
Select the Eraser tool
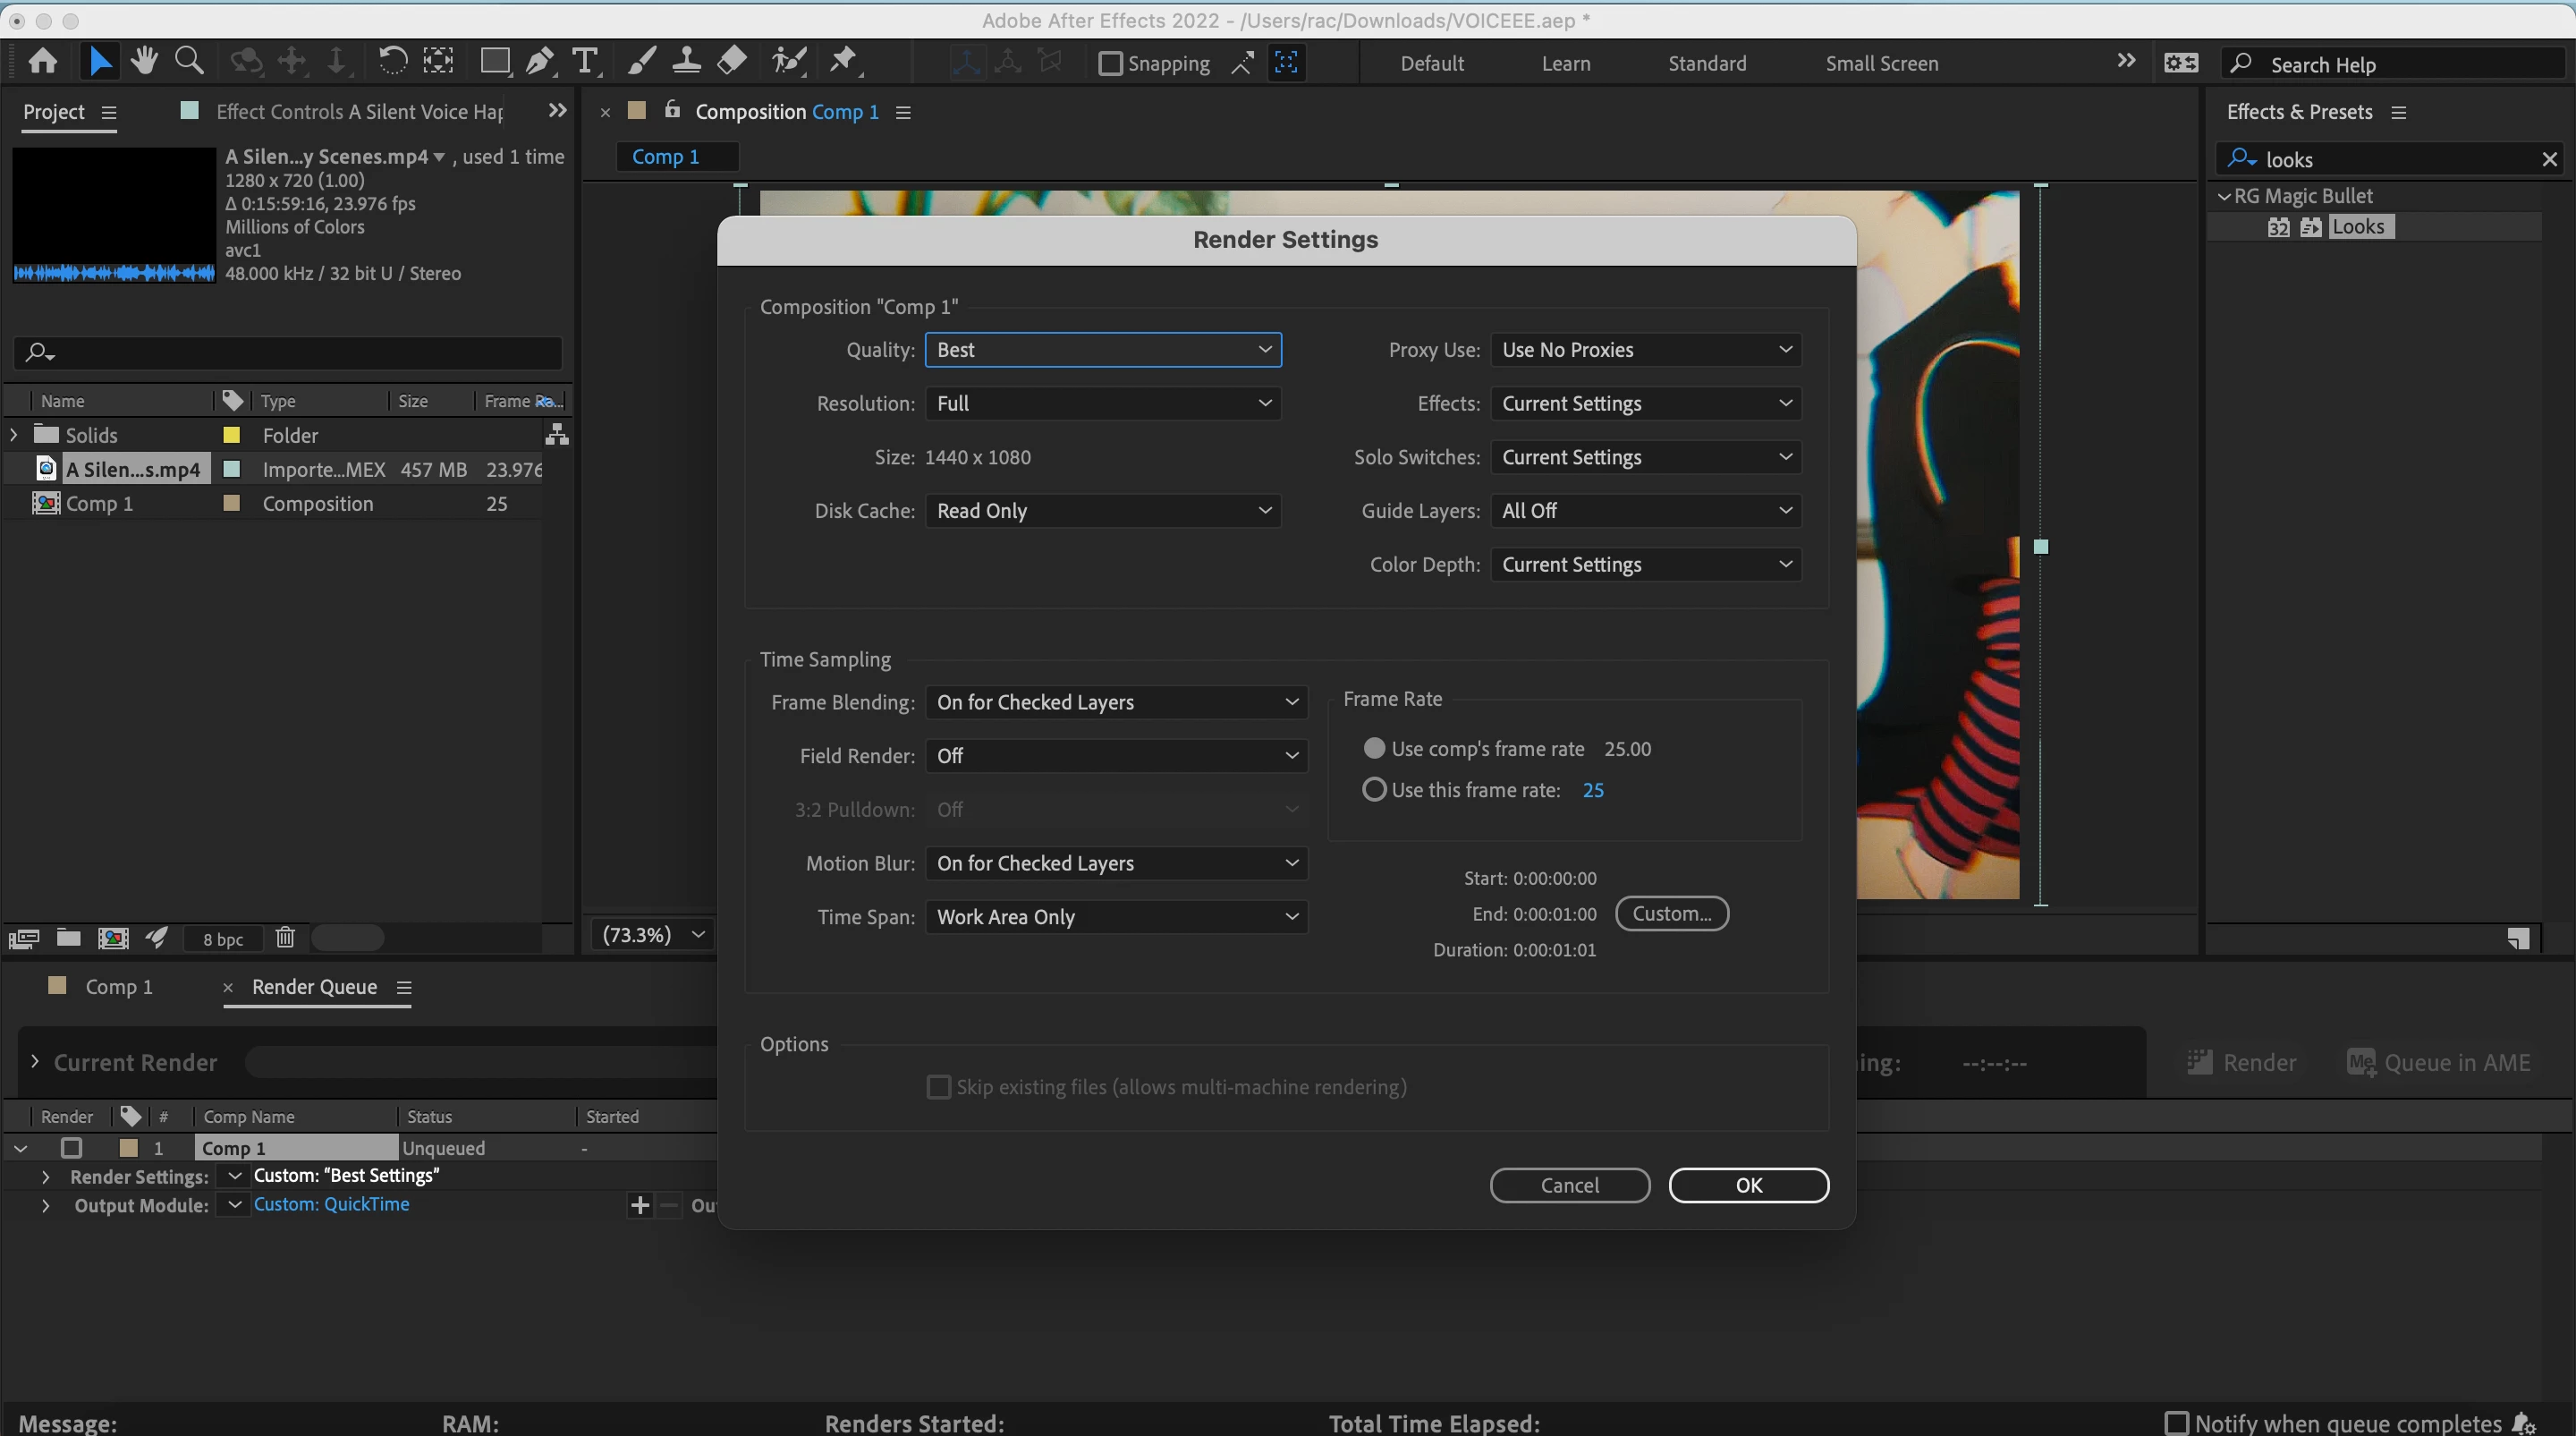click(x=732, y=62)
